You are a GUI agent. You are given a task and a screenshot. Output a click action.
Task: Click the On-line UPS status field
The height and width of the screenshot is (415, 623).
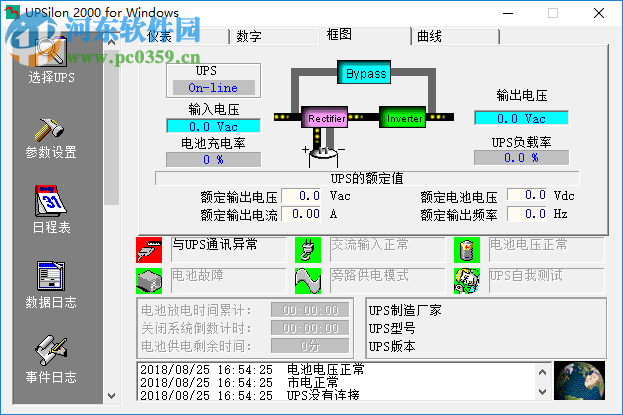point(214,87)
